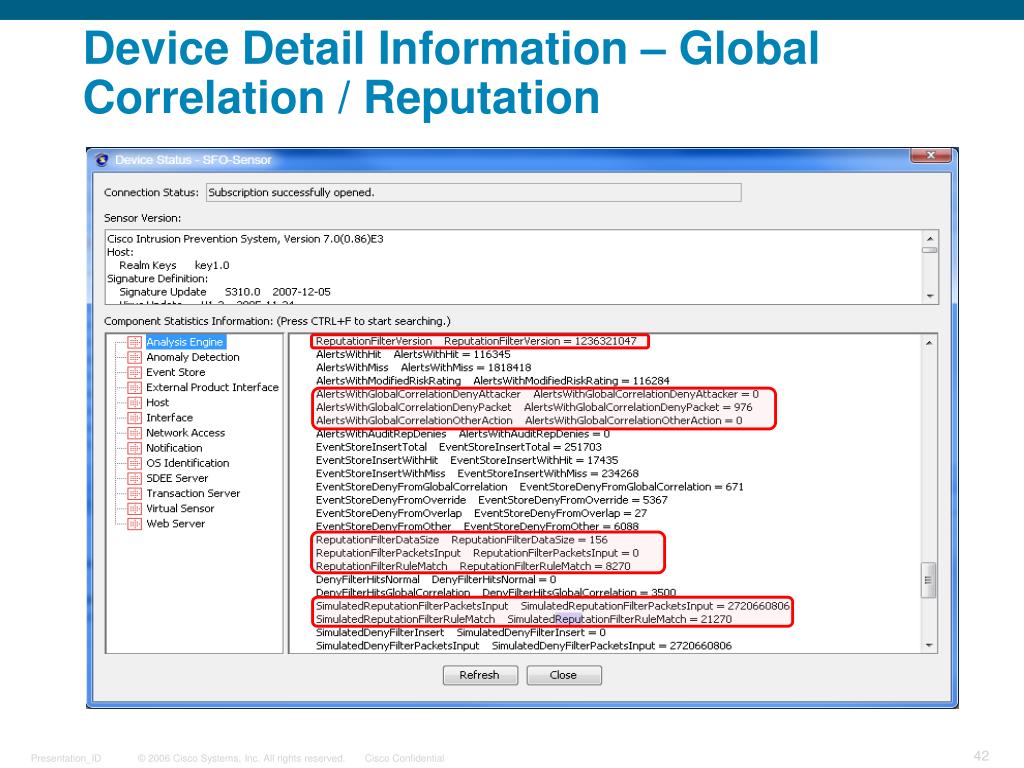Screen dimensions: 1024x768
Task: Click the Device Status window title icon
Action: coord(102,160)
